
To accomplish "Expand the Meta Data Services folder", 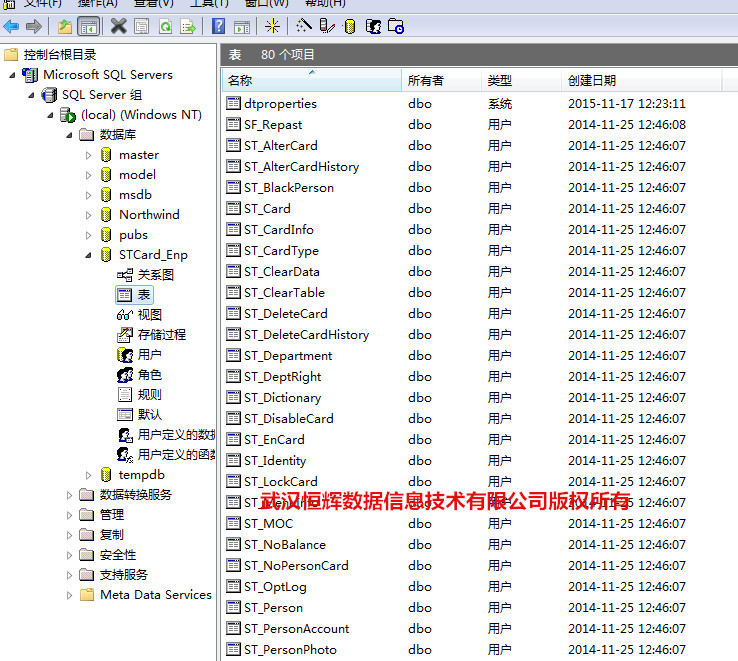I will click(x=69, y=595).
